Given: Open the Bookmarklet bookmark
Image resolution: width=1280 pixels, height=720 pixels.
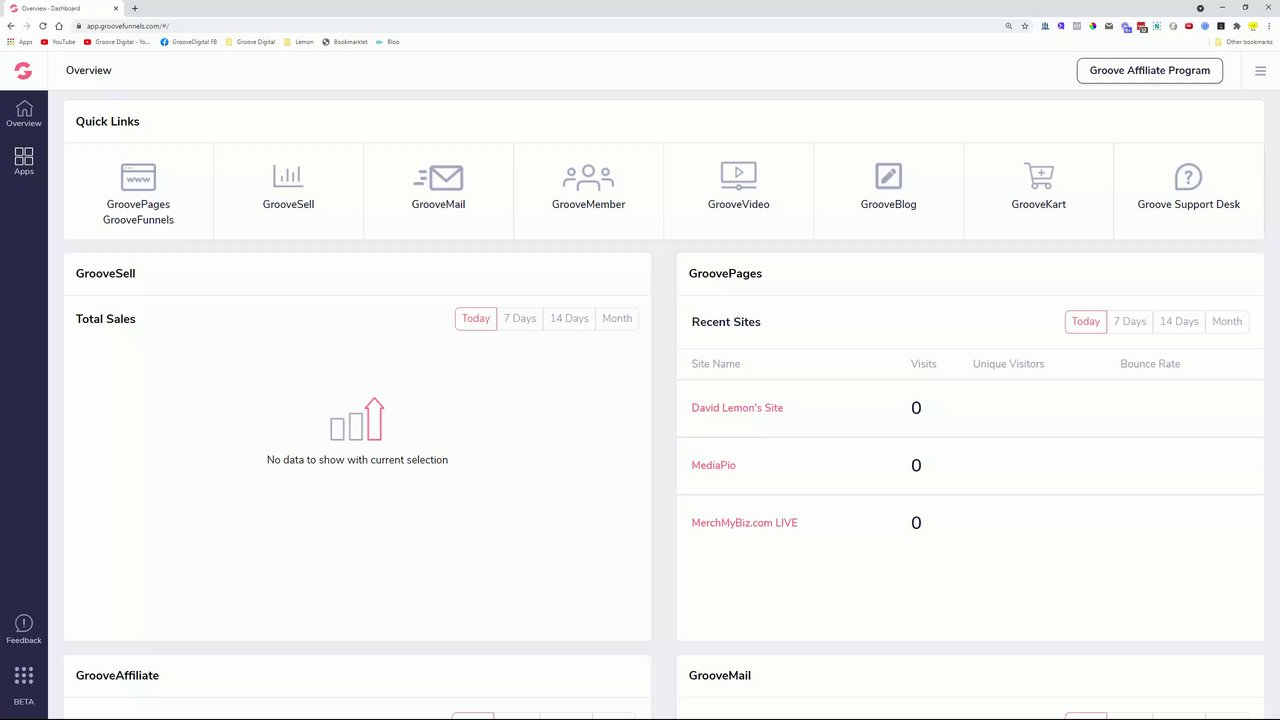Looking at the screenshot, I should [x=345, y=42].
